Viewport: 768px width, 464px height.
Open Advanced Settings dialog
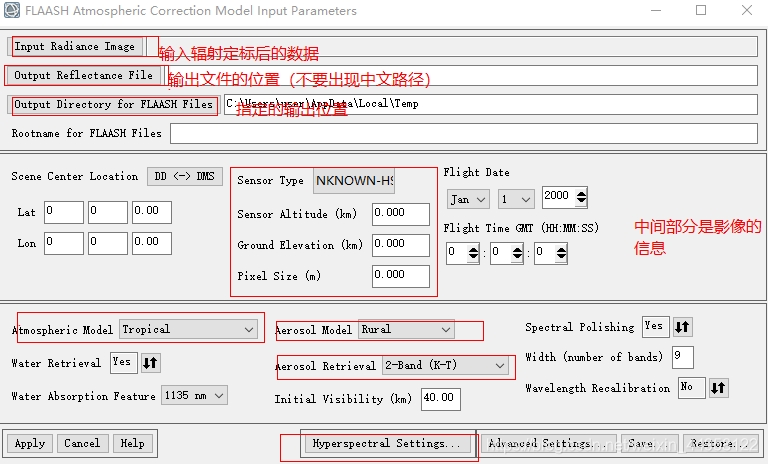548,443
